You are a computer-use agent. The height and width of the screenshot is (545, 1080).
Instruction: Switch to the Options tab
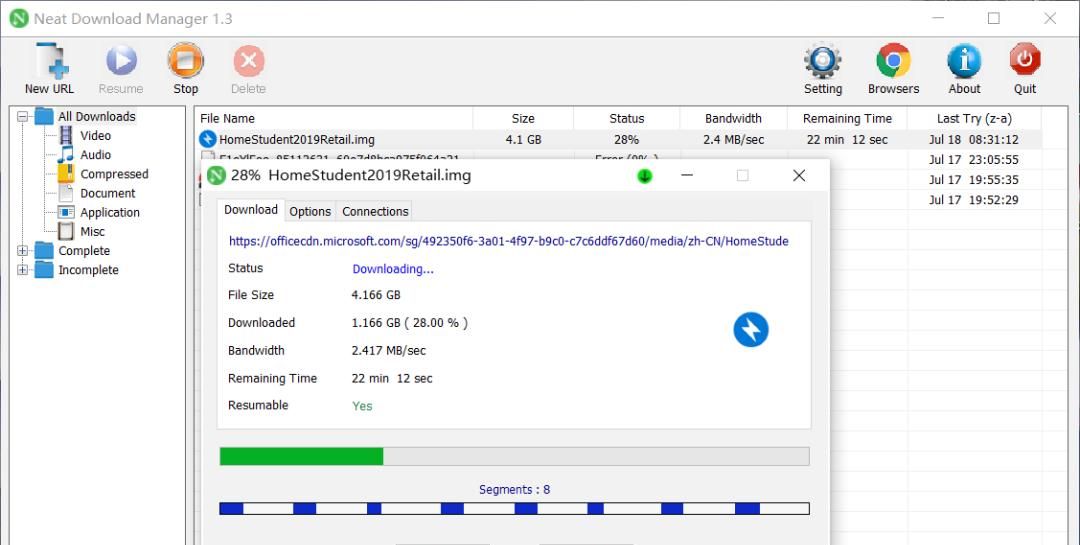pos(310,212)
